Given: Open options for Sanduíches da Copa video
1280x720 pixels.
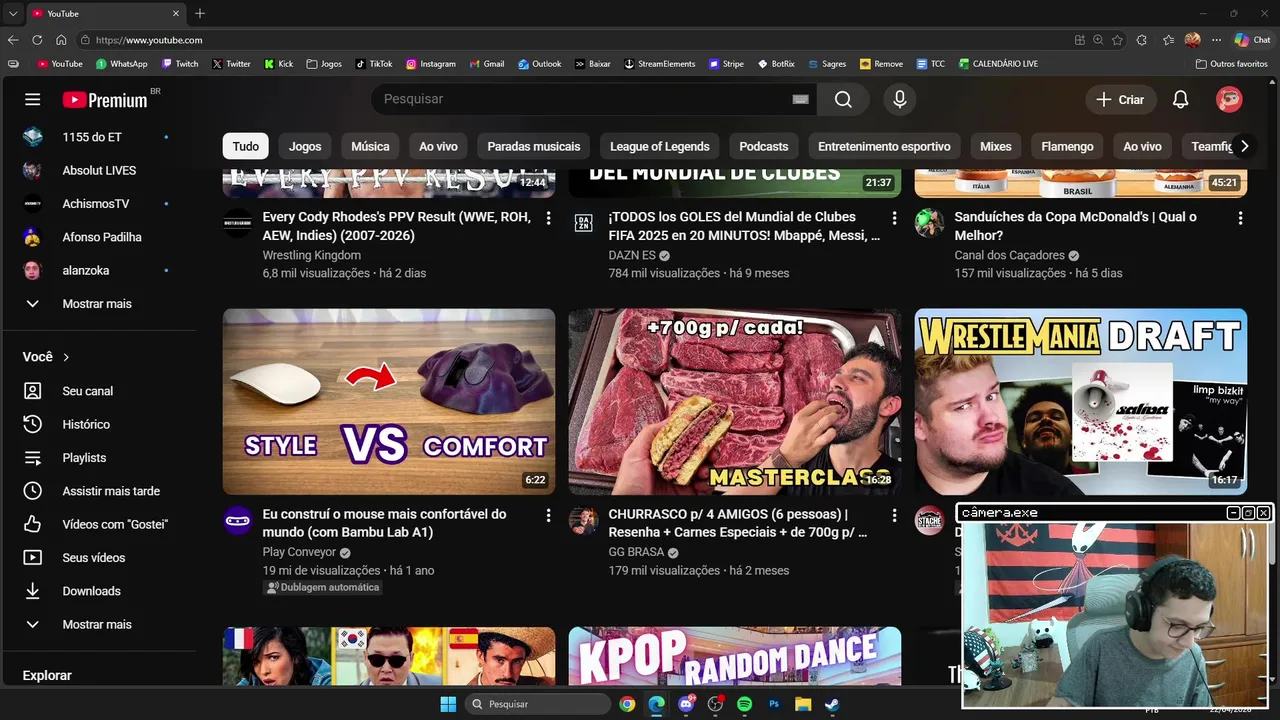Looking at the screenshot, I should tap(1240, 217).
